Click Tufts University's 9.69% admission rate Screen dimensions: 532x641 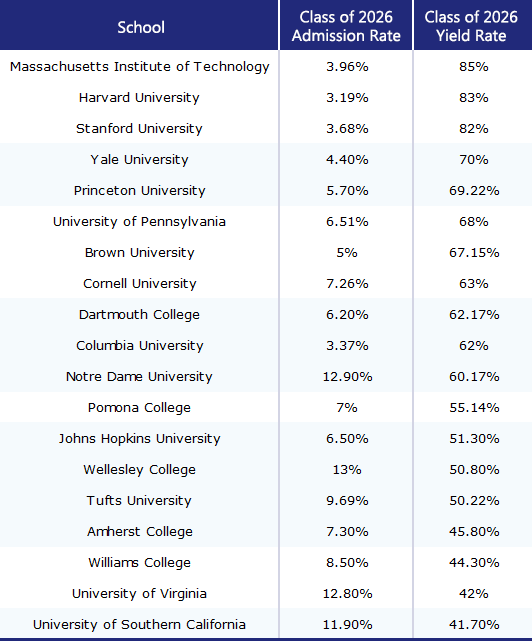point(347,501)
